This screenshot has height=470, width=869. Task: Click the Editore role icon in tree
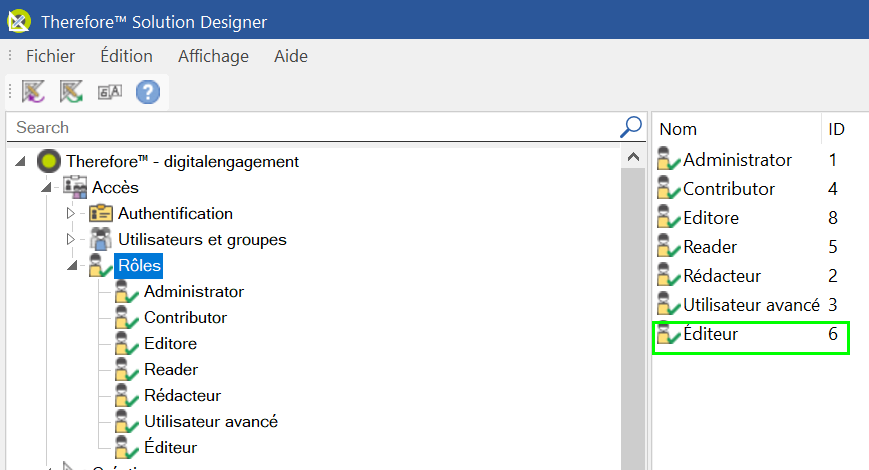[126, 344]
